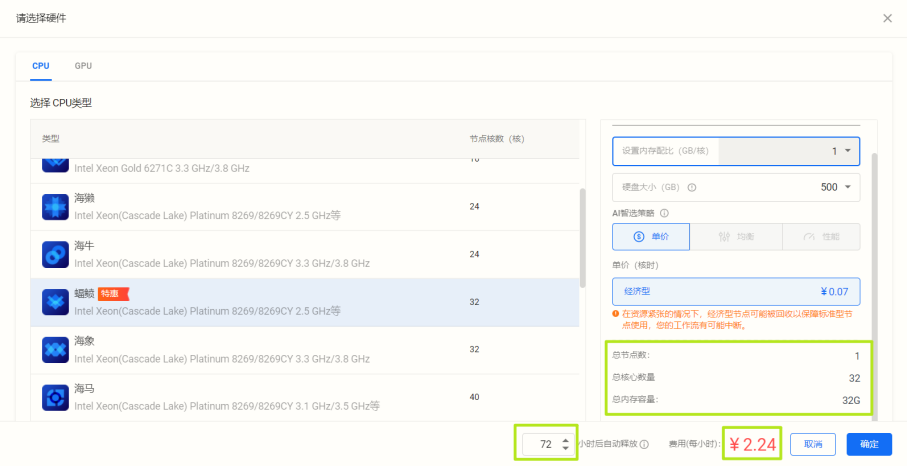Click the orange warning icon in notice
The width and height of the screenshot is (907, 466).
[x=615, y=314]
